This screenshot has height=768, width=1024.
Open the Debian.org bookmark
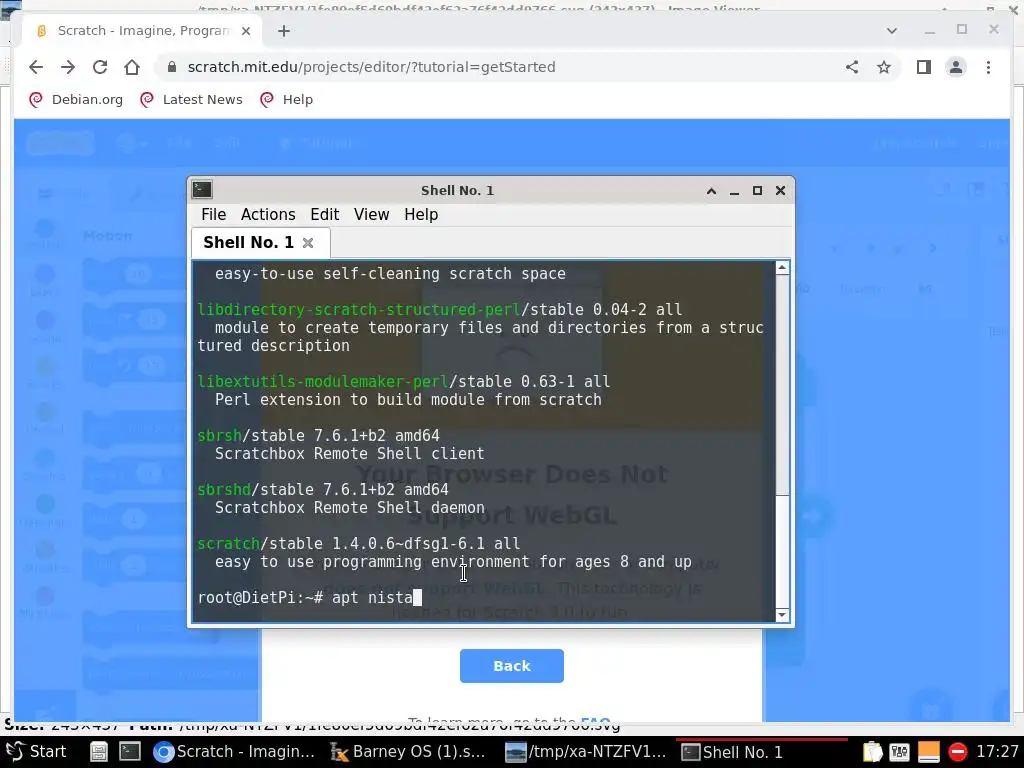[x=76, y=100]
